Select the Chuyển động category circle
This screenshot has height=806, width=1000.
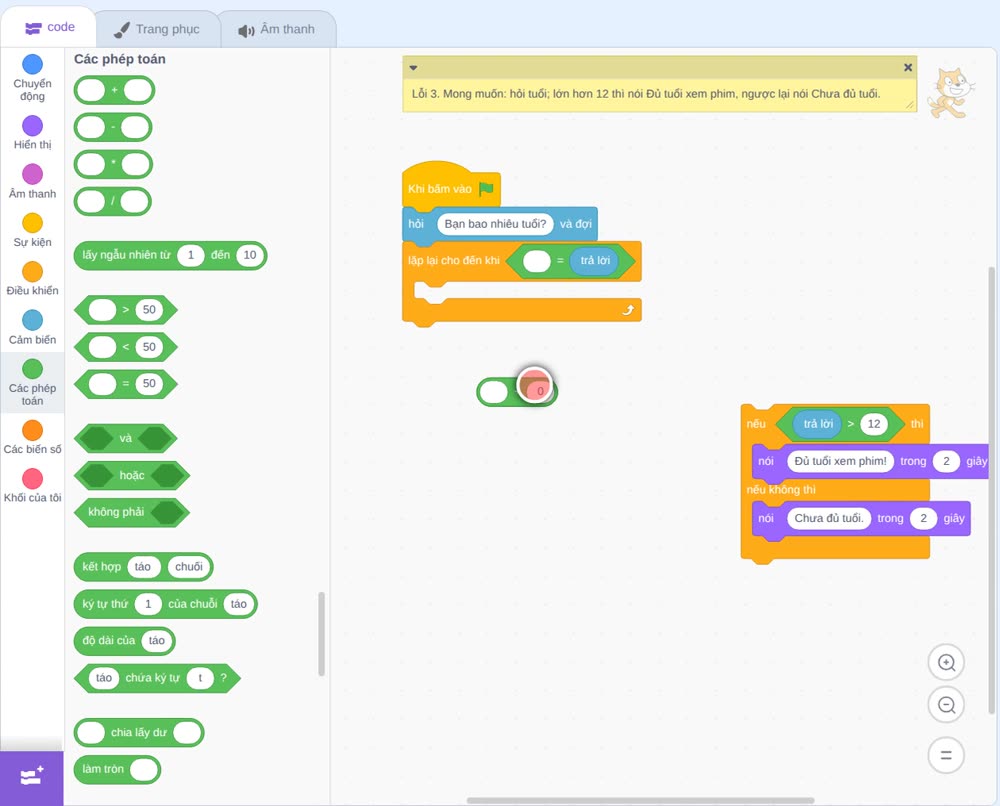coord(33,64)
